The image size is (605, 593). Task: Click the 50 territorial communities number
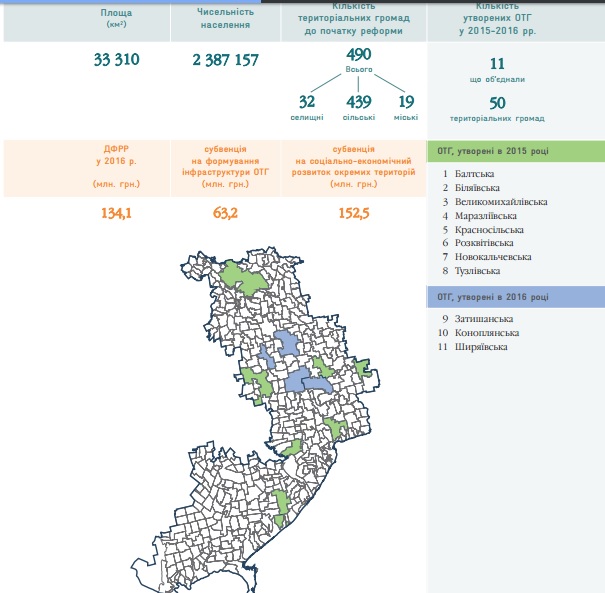pyautogui.click(x=497, y=102)
